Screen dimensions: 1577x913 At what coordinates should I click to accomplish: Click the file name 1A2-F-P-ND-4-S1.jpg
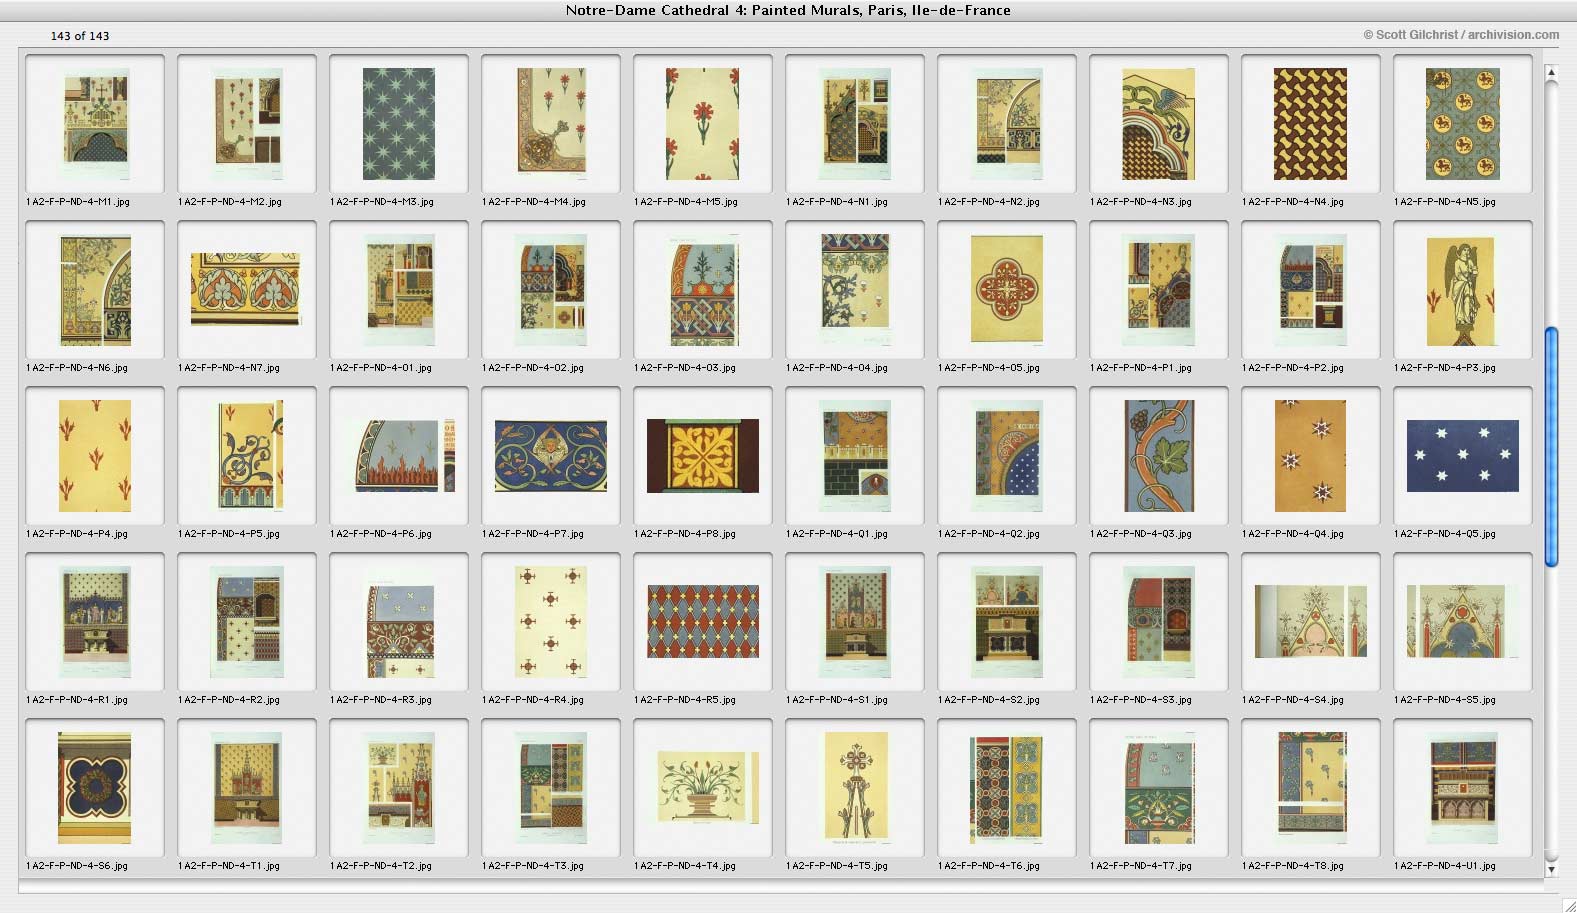(837, 700)
